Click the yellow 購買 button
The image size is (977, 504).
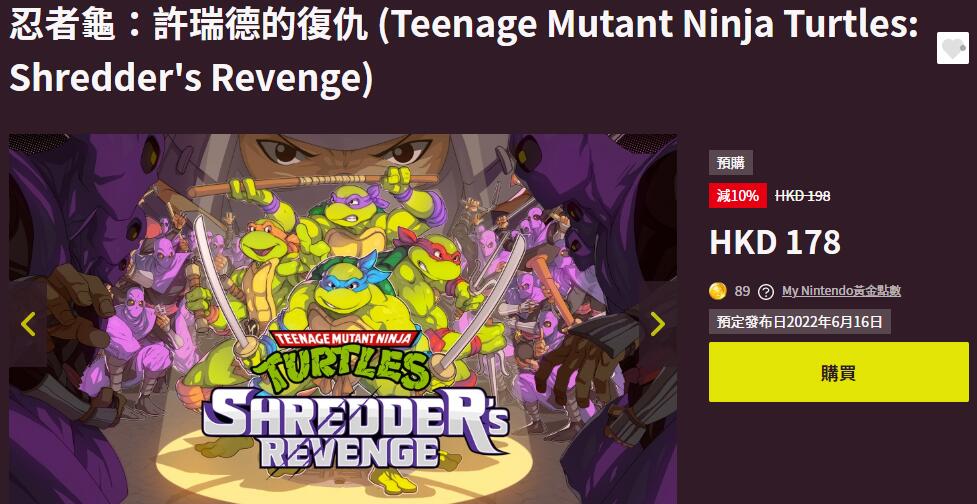coord(839,372)
